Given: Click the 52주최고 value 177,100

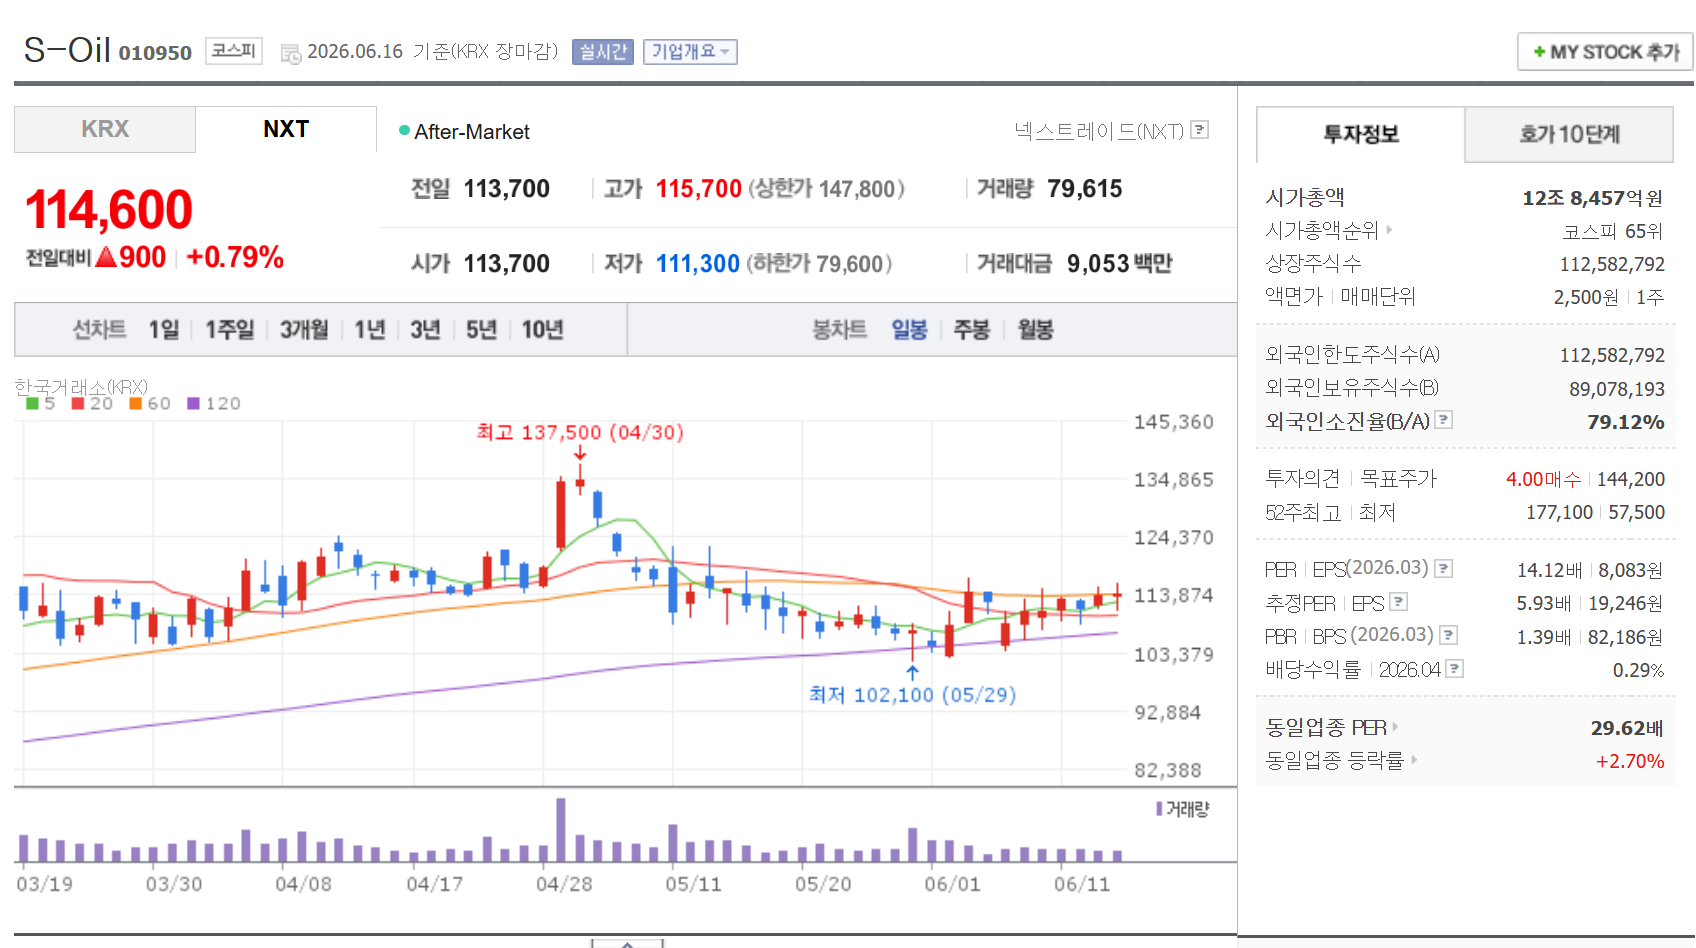Looking at the screenshot, I should click(x=1559, y=512).
